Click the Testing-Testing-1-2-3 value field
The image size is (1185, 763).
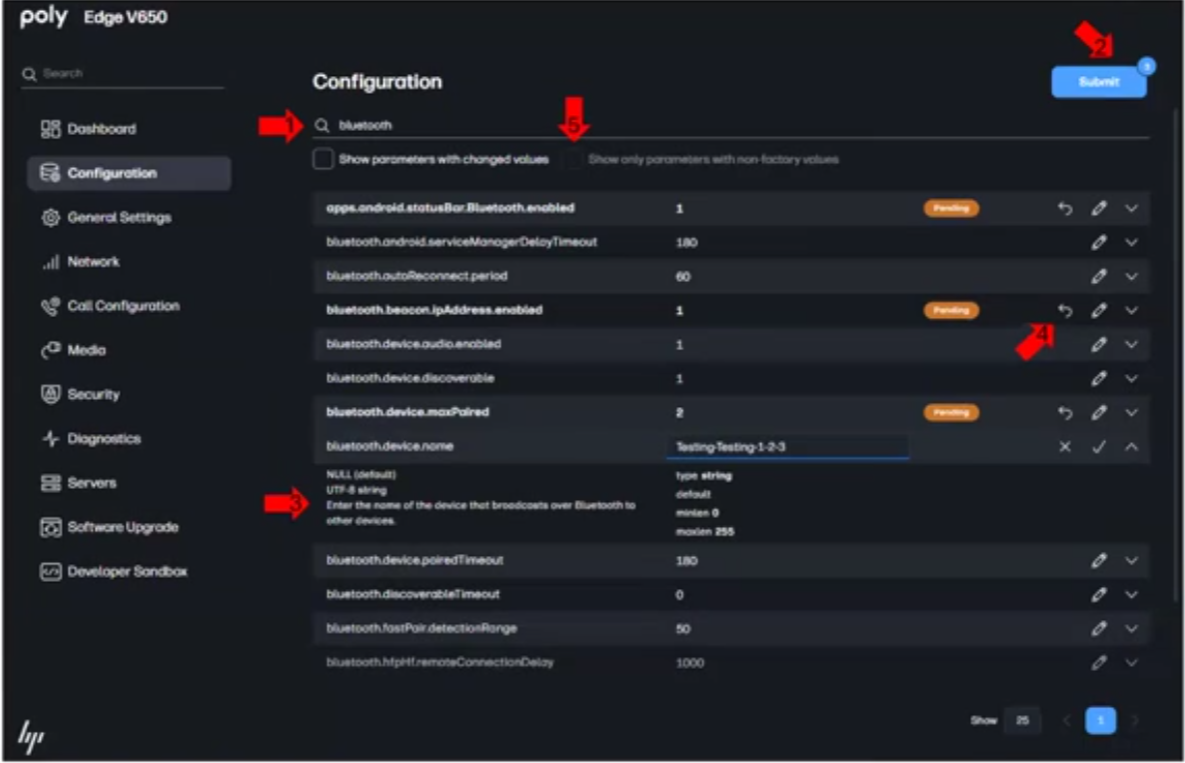click(787, 446)
